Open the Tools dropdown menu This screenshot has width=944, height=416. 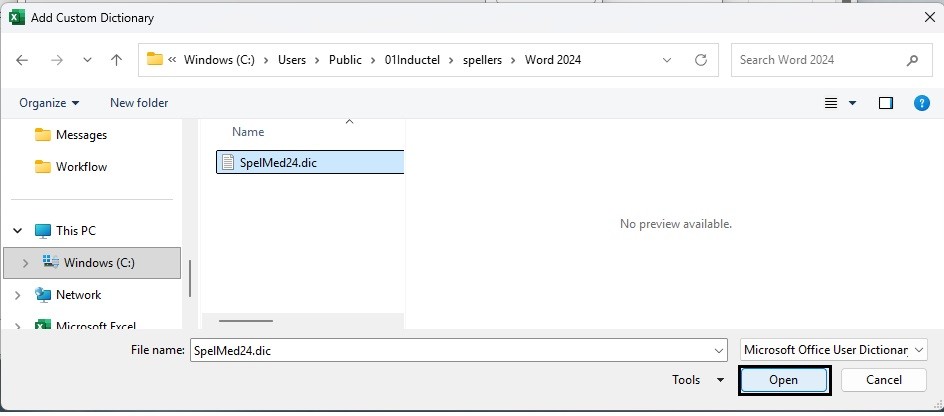[x=698, y=380]
